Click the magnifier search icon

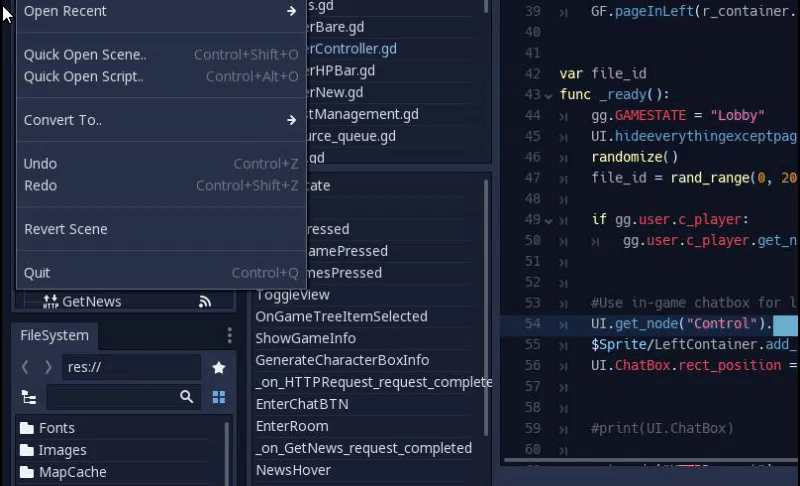[x=187, y=397]
